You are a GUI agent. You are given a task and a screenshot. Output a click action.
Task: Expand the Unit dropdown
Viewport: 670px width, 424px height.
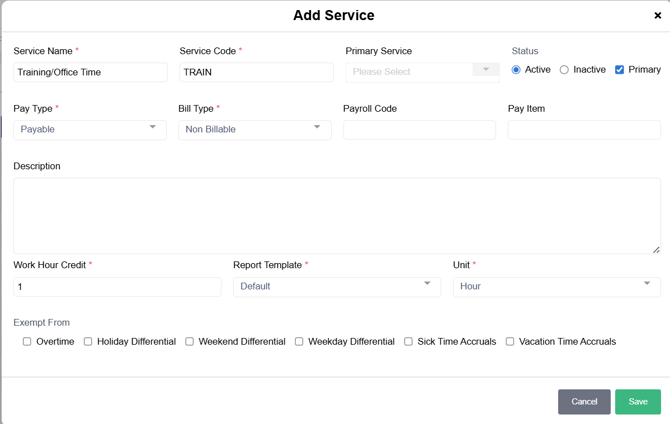coord(556,286)
